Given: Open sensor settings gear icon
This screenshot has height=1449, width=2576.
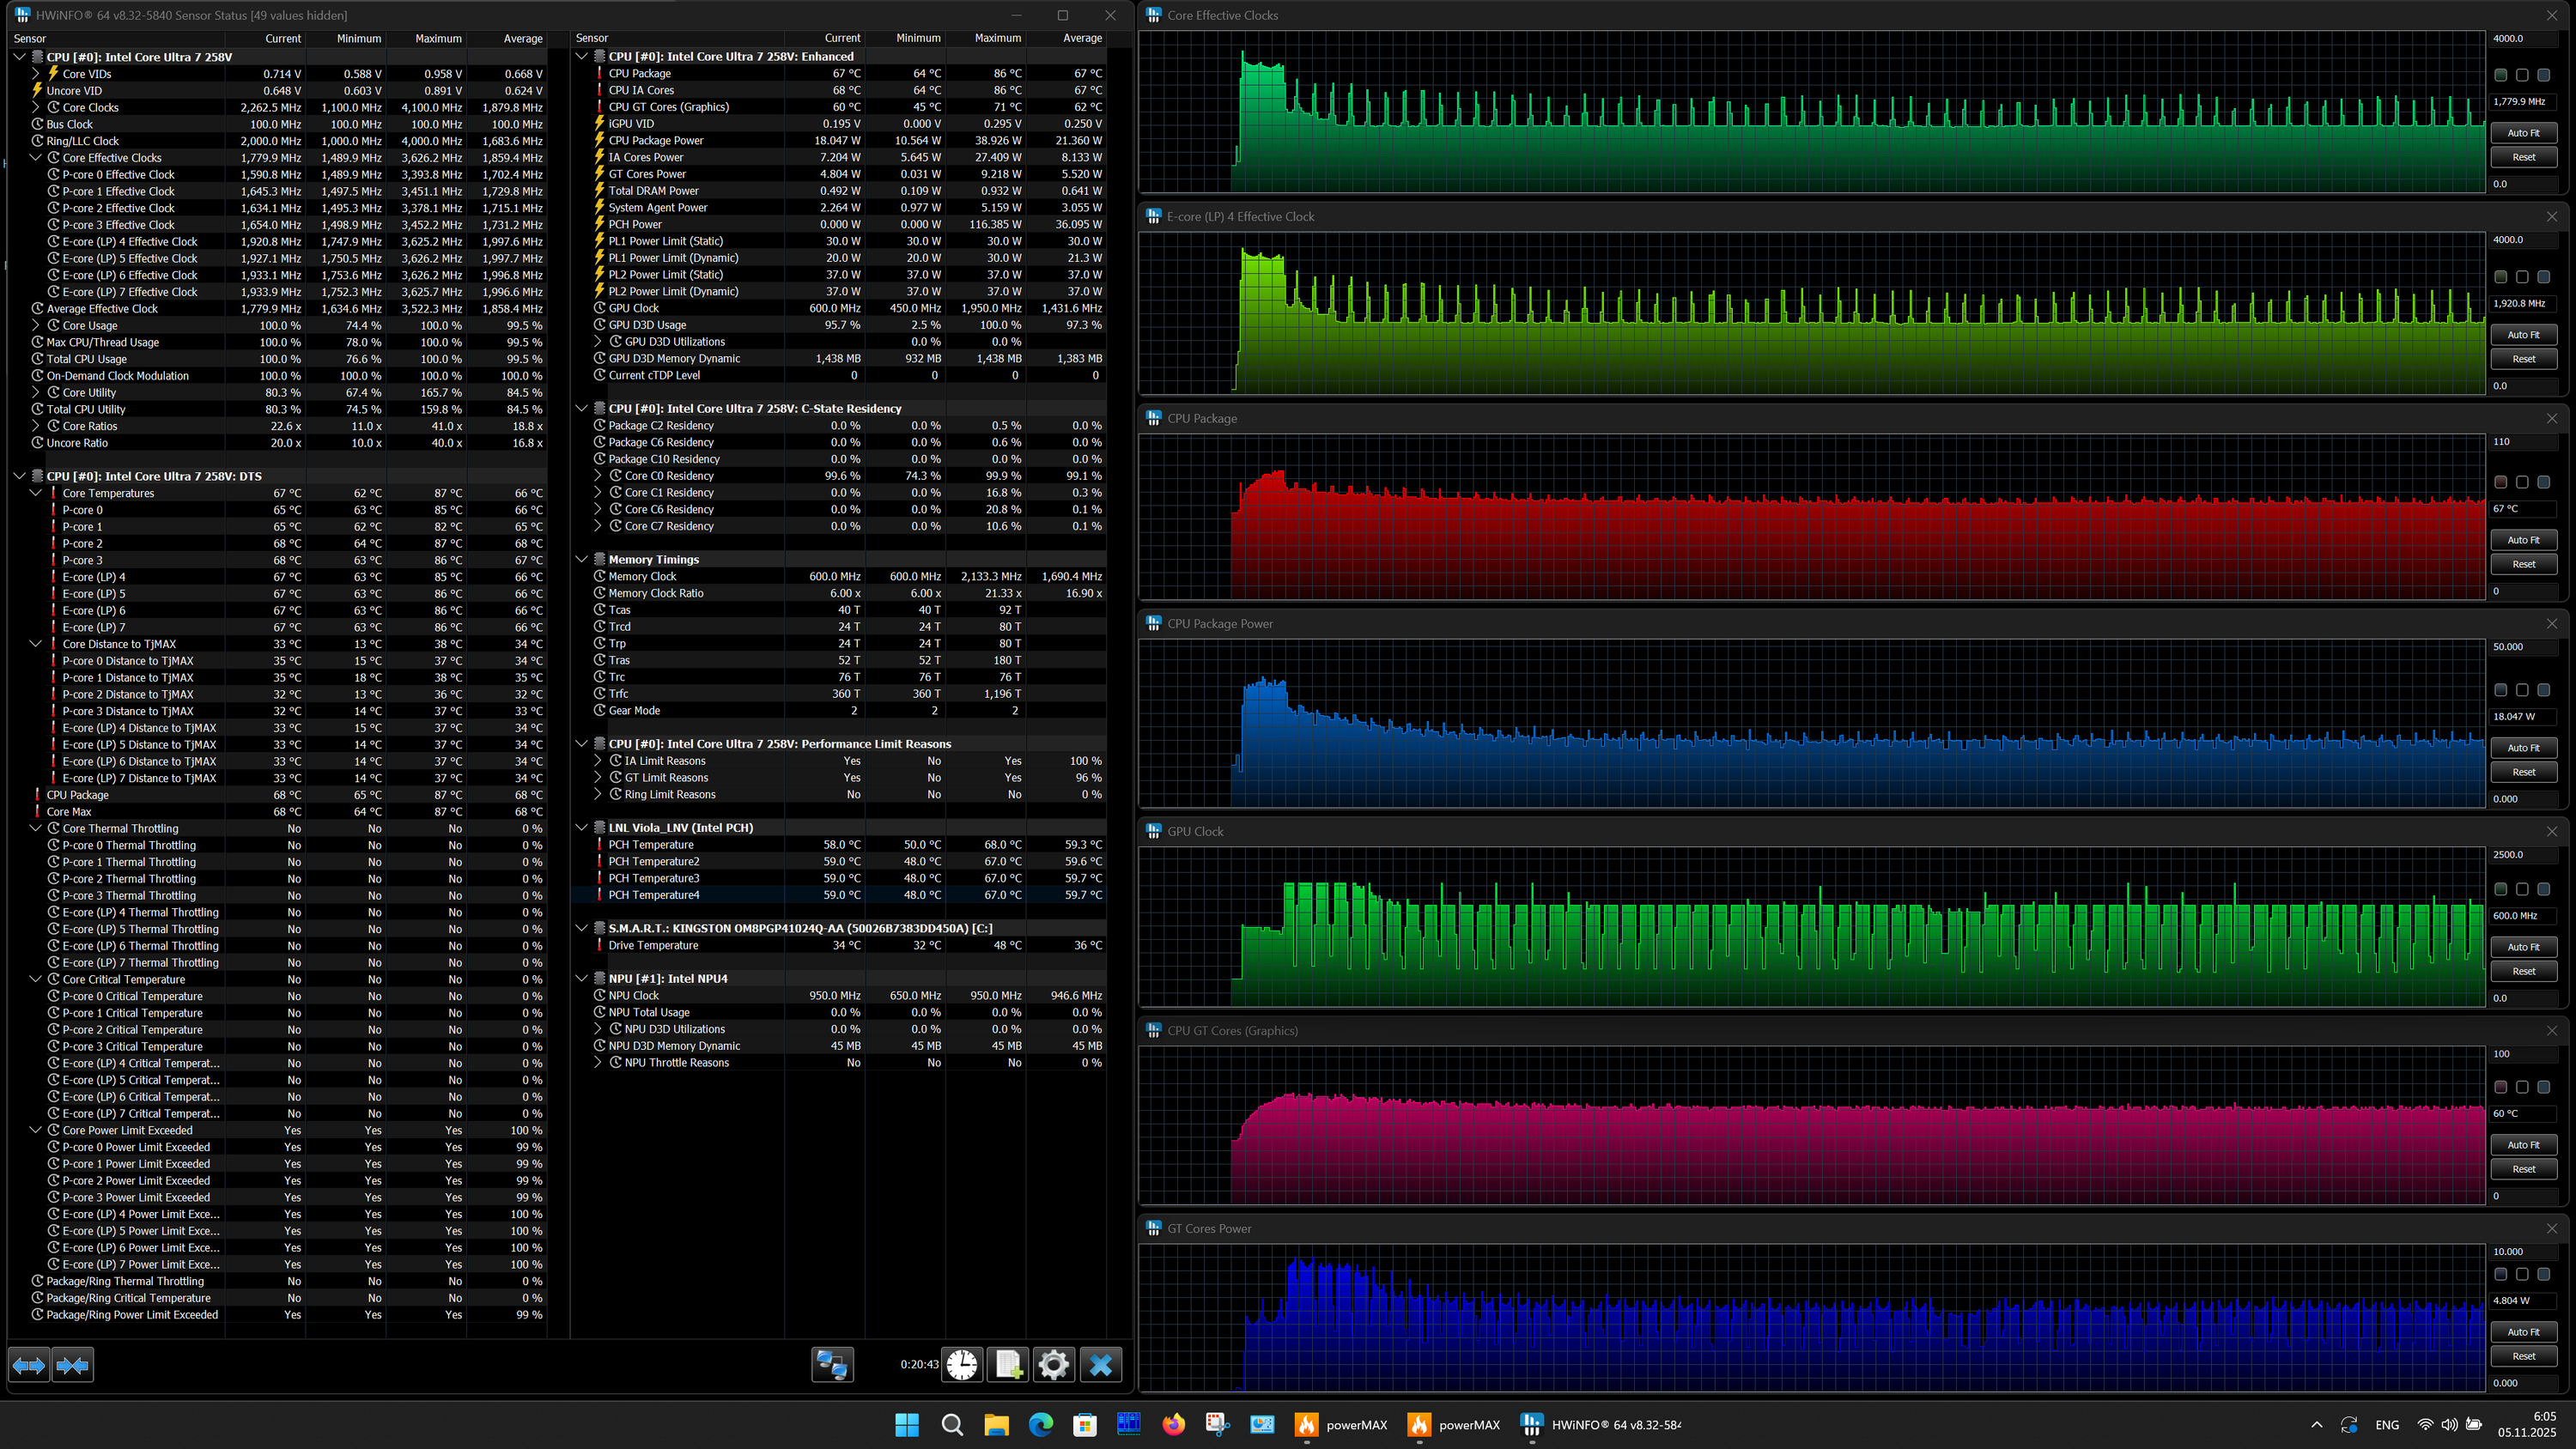Looking at the screenshot, I should point(1053,1365).
